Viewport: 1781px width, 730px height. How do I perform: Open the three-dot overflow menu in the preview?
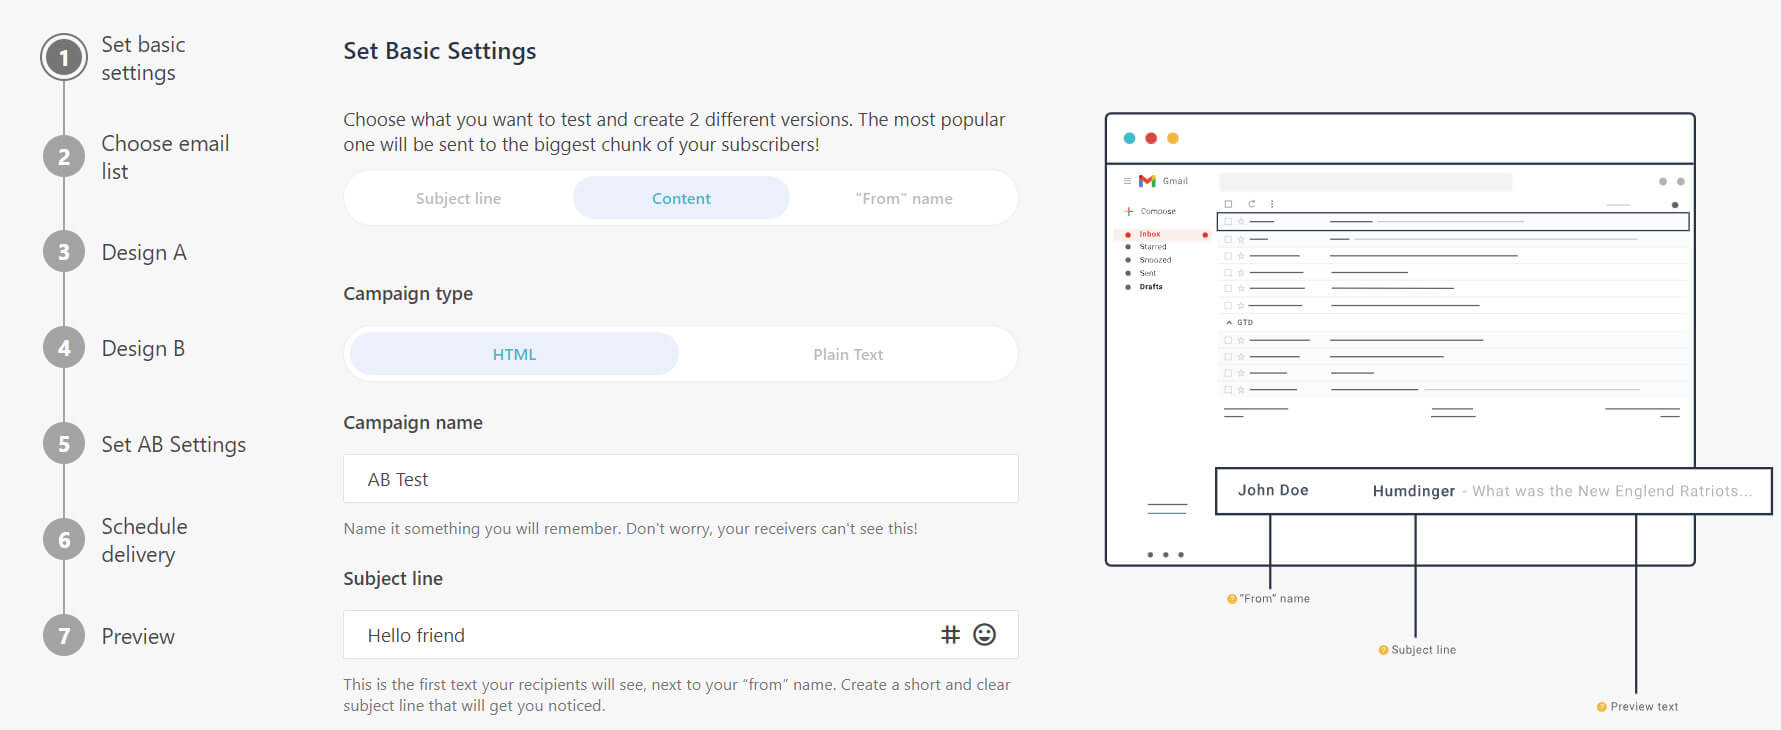pyautogui.click(x=1272, y=204)
